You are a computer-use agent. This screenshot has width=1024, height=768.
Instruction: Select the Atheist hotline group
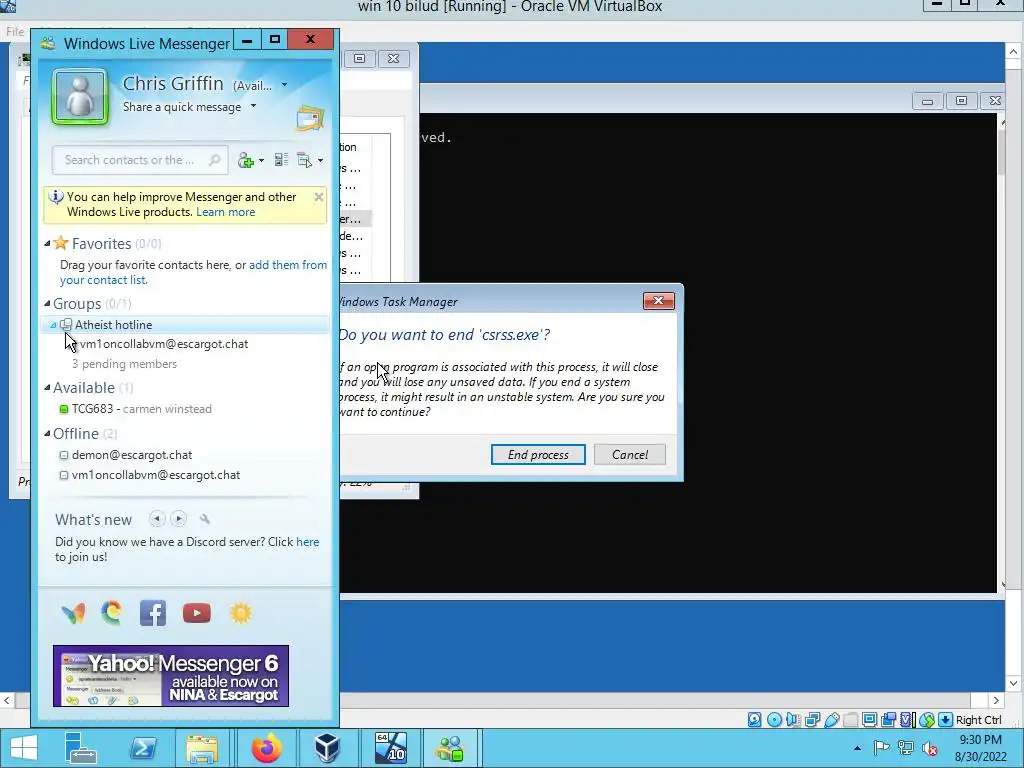coord(186,325)
